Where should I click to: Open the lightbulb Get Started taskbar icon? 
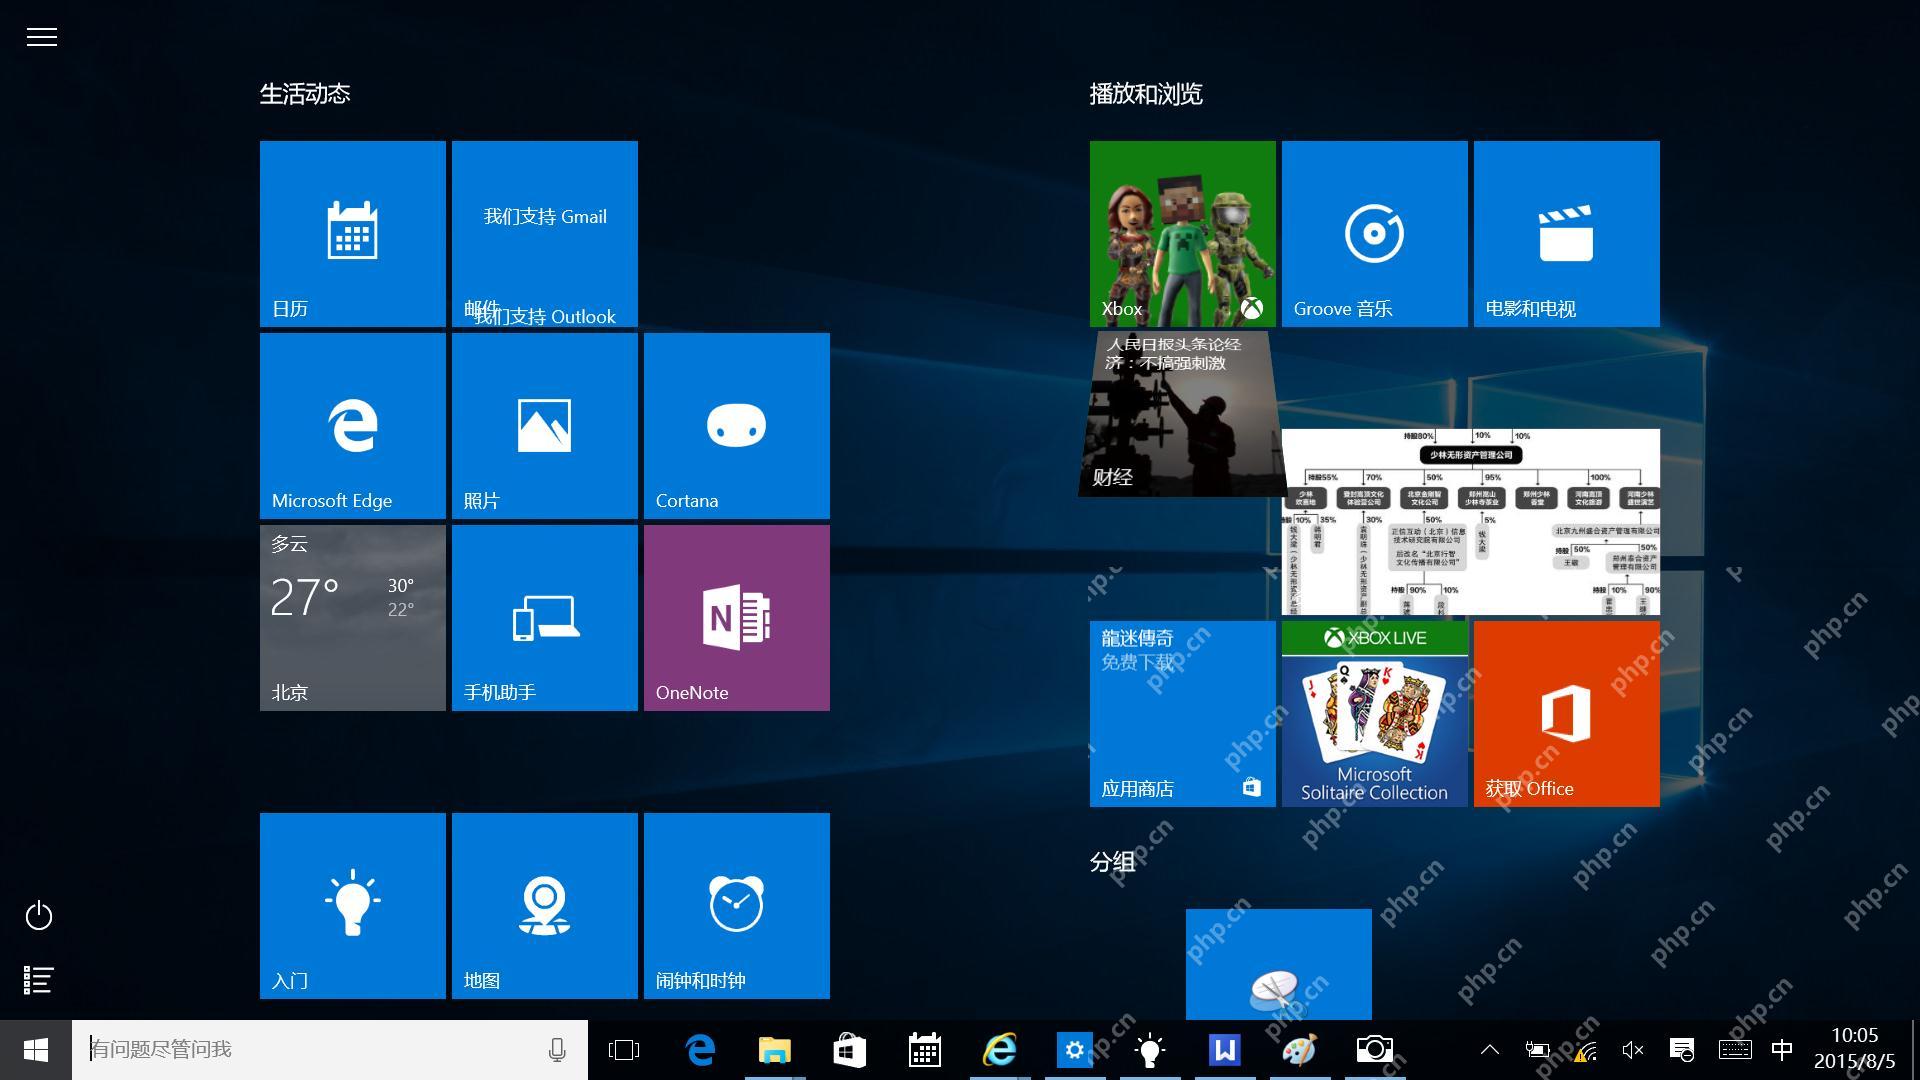click(x=1150, y=1050)
